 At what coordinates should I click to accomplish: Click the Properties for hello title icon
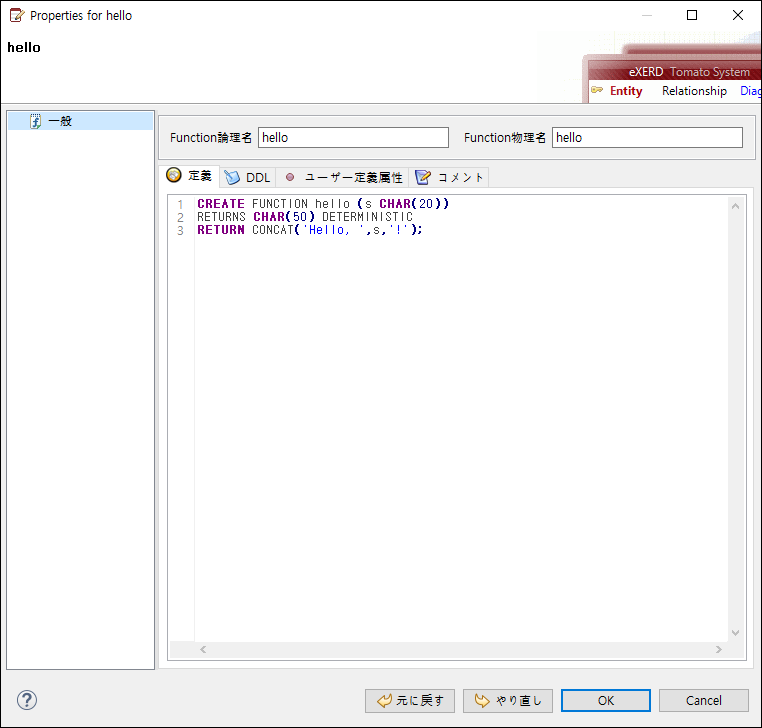(x=17, y=16)
